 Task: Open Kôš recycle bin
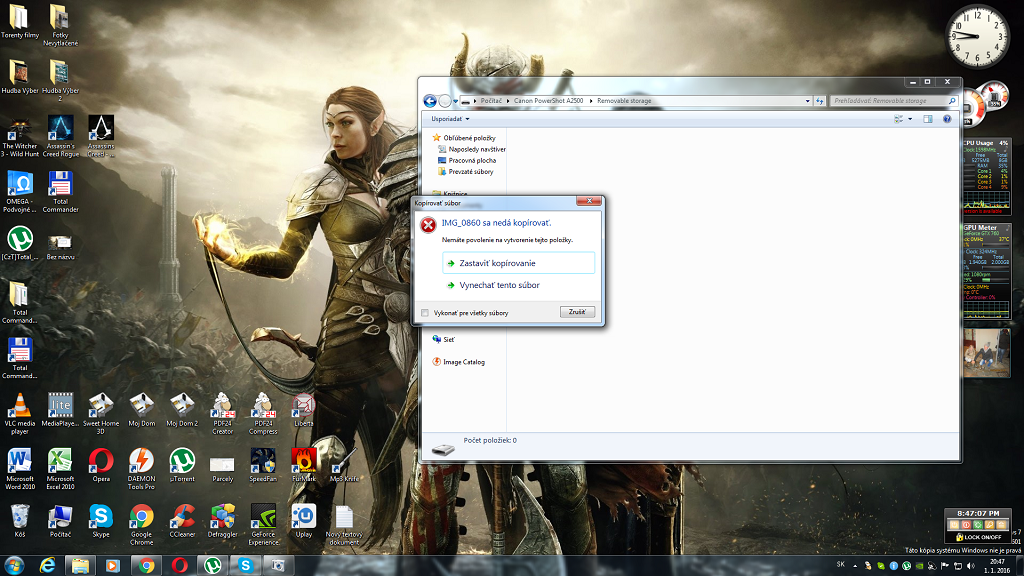click(20, 520)
